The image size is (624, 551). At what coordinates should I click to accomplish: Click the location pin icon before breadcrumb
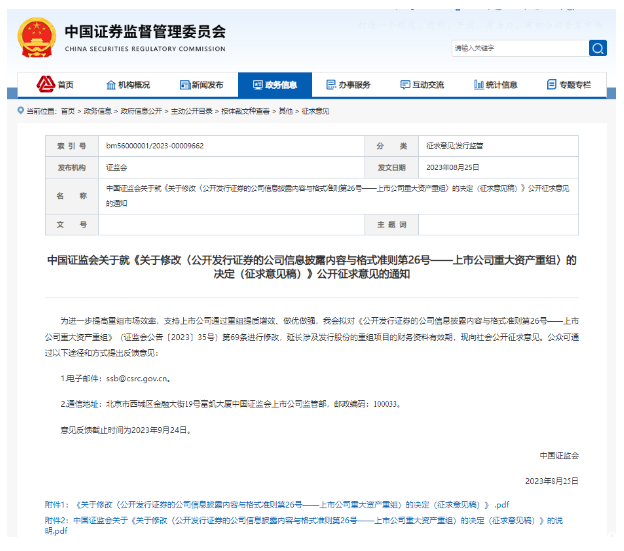pyautogui.click(x=21, y=111)
